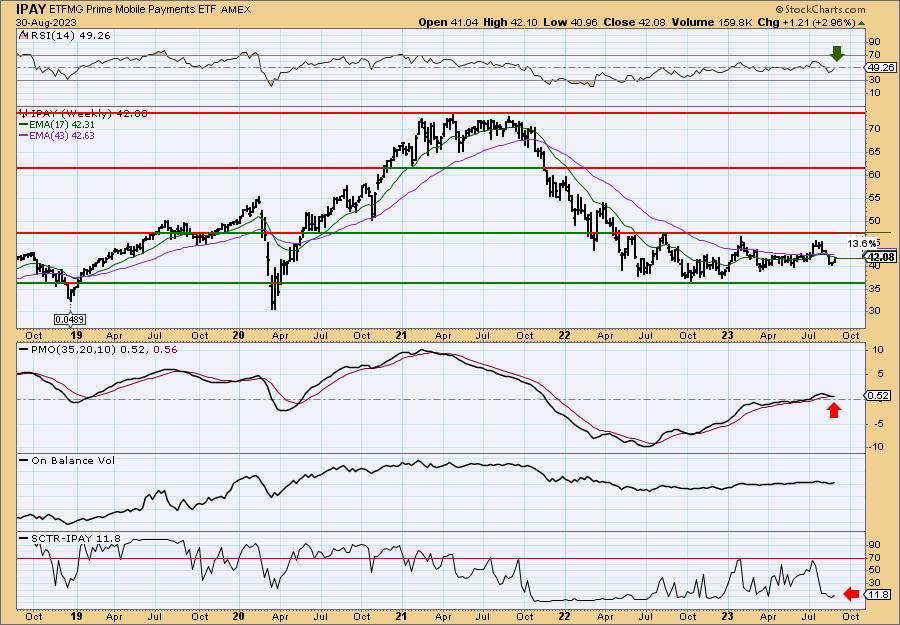The image size is (900, 625).
Task: Click the EMA(43) 42.63 legend entry
Action: [62, 135]
